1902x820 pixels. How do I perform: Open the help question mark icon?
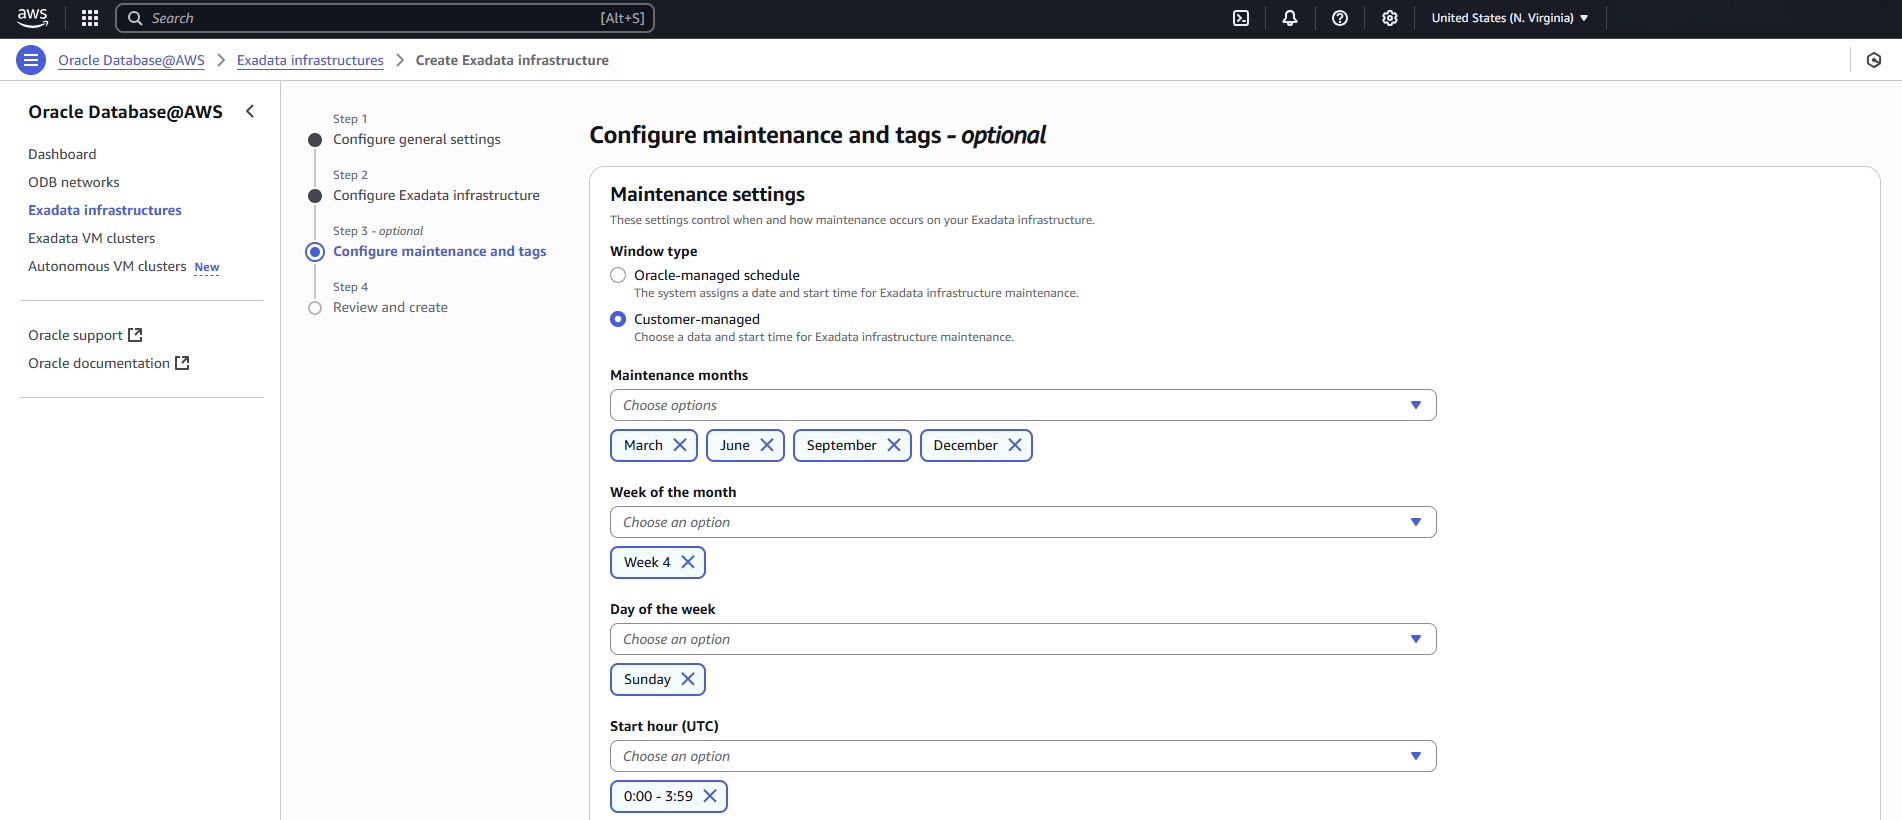point(1340,18)
